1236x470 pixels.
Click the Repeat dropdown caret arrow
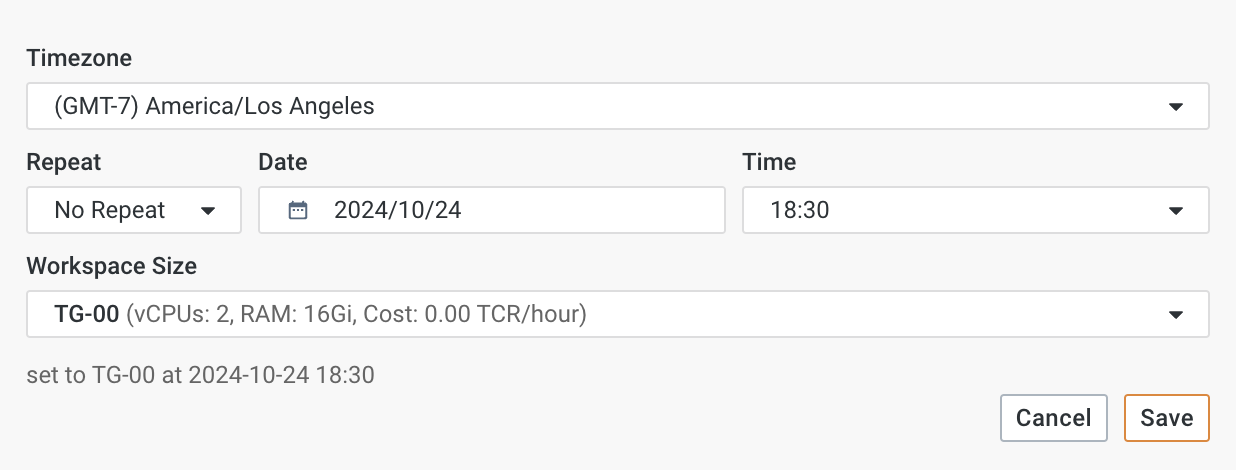tap(208, 210)
